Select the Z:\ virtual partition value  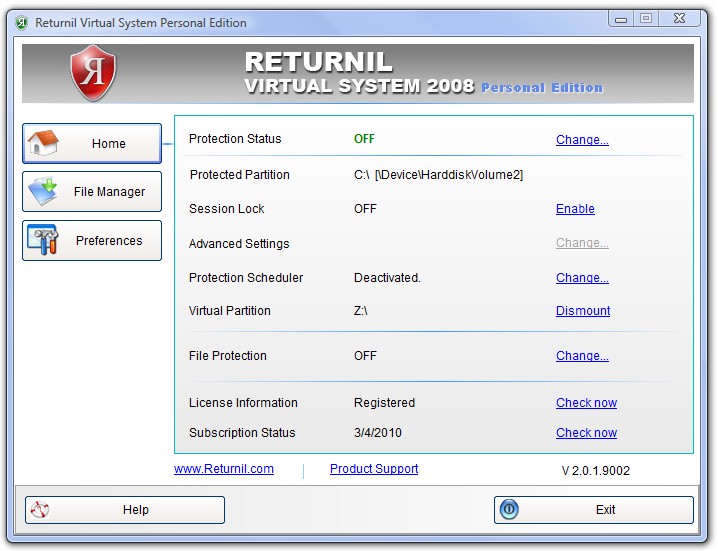[360, 311]
